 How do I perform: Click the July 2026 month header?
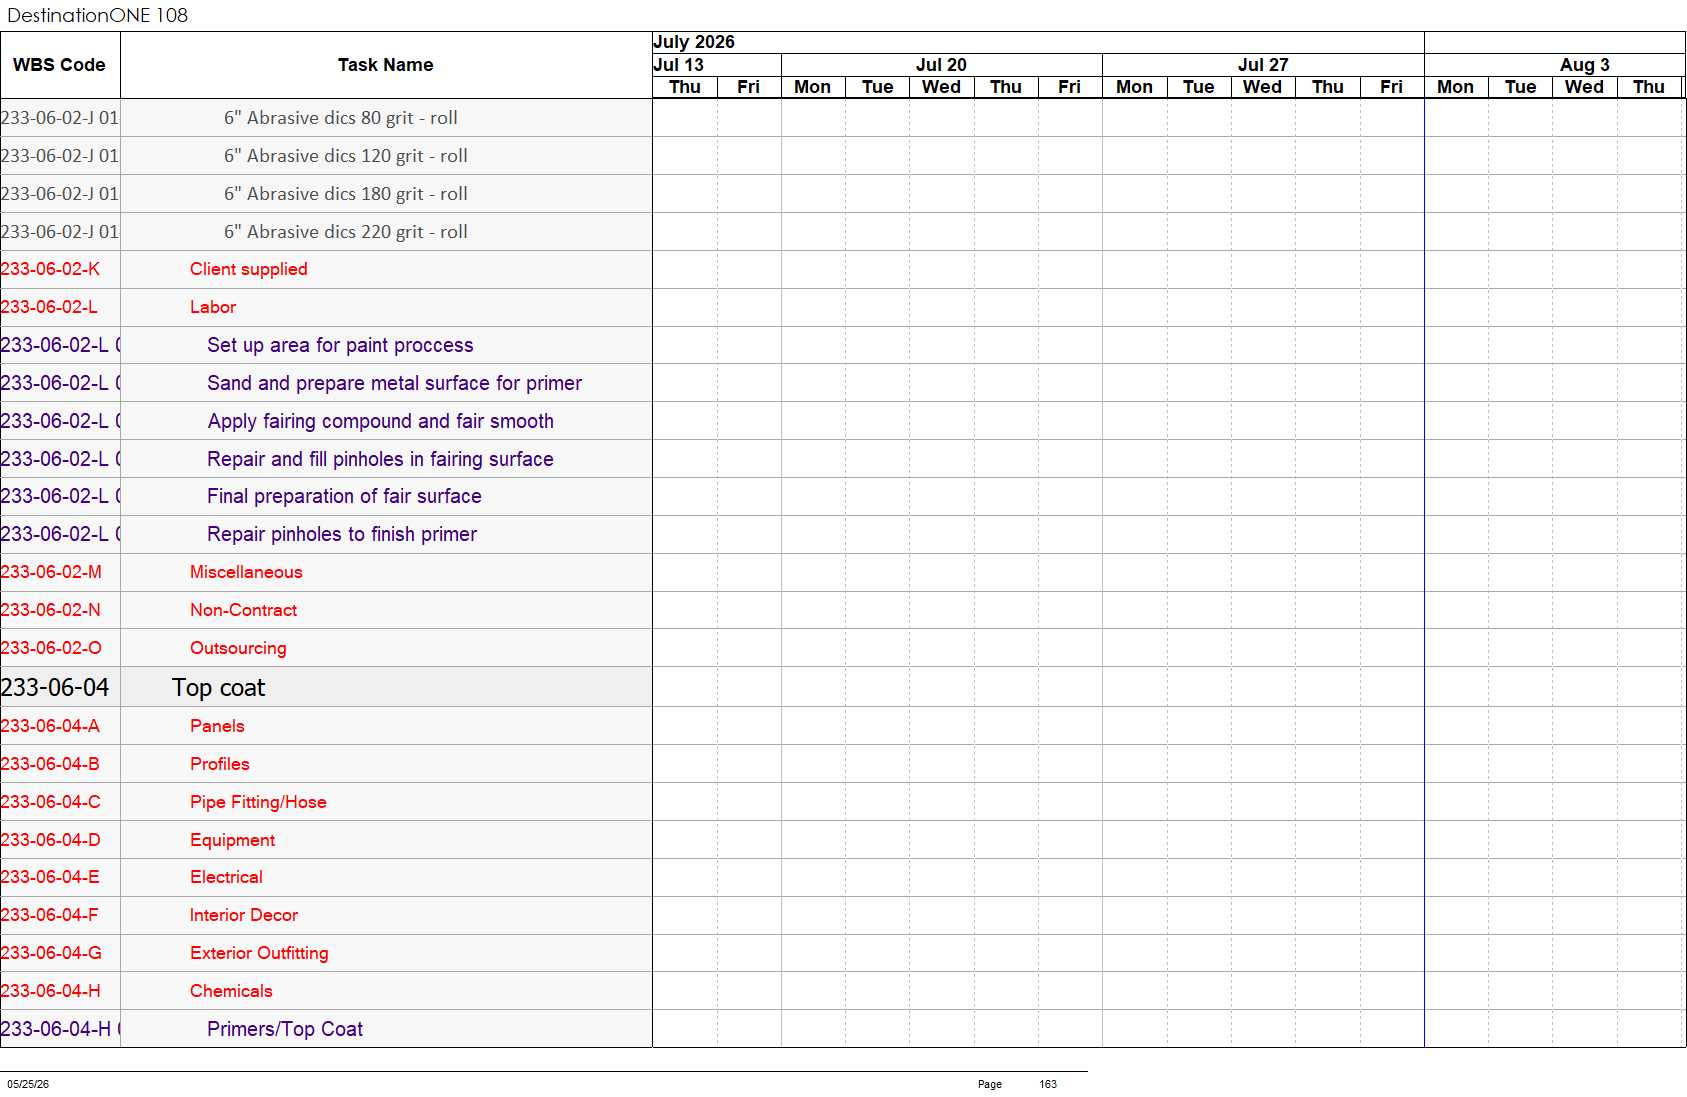694,42
